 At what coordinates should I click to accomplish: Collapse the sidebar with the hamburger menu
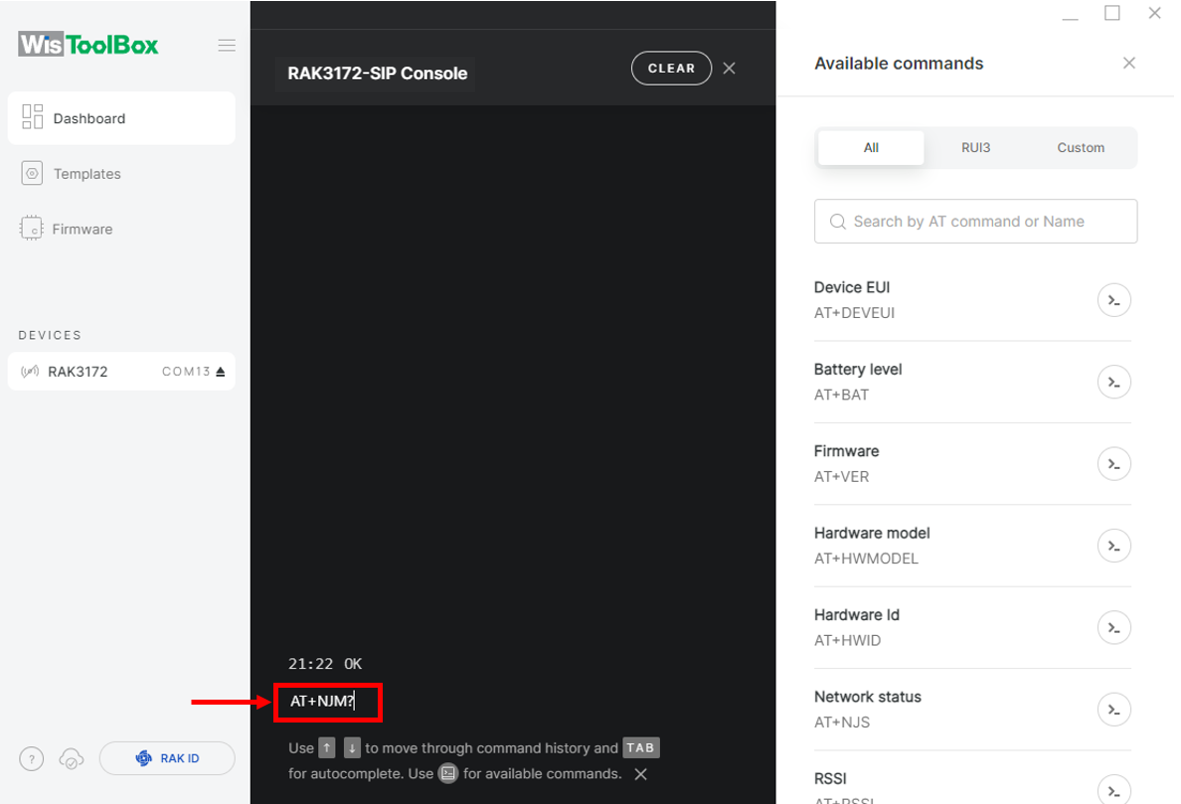227,45
